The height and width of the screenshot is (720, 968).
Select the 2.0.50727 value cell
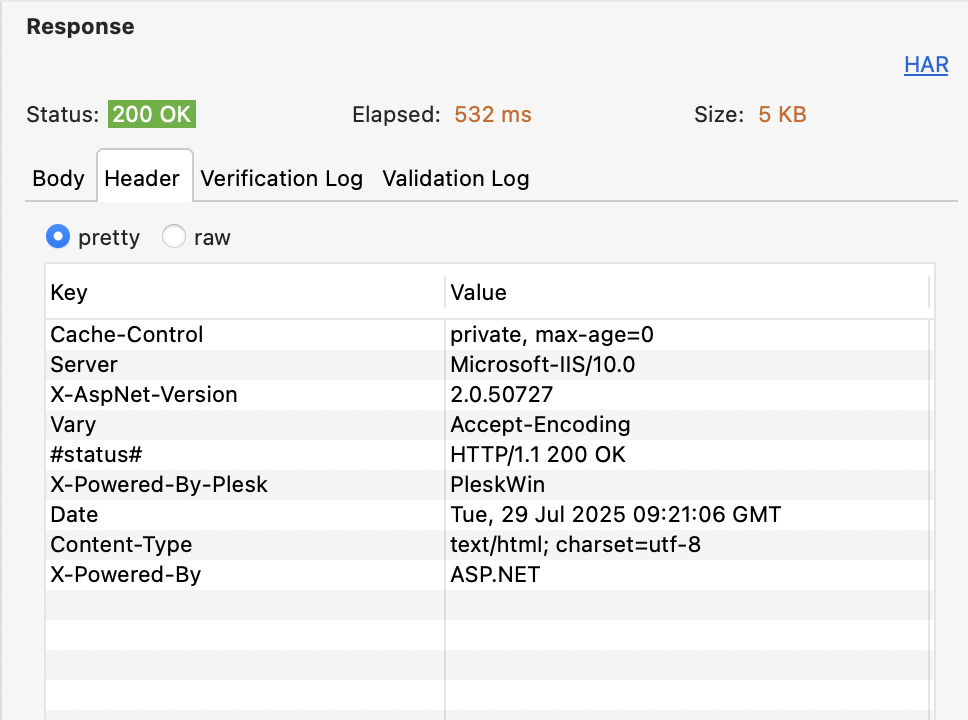click(686, 395)
